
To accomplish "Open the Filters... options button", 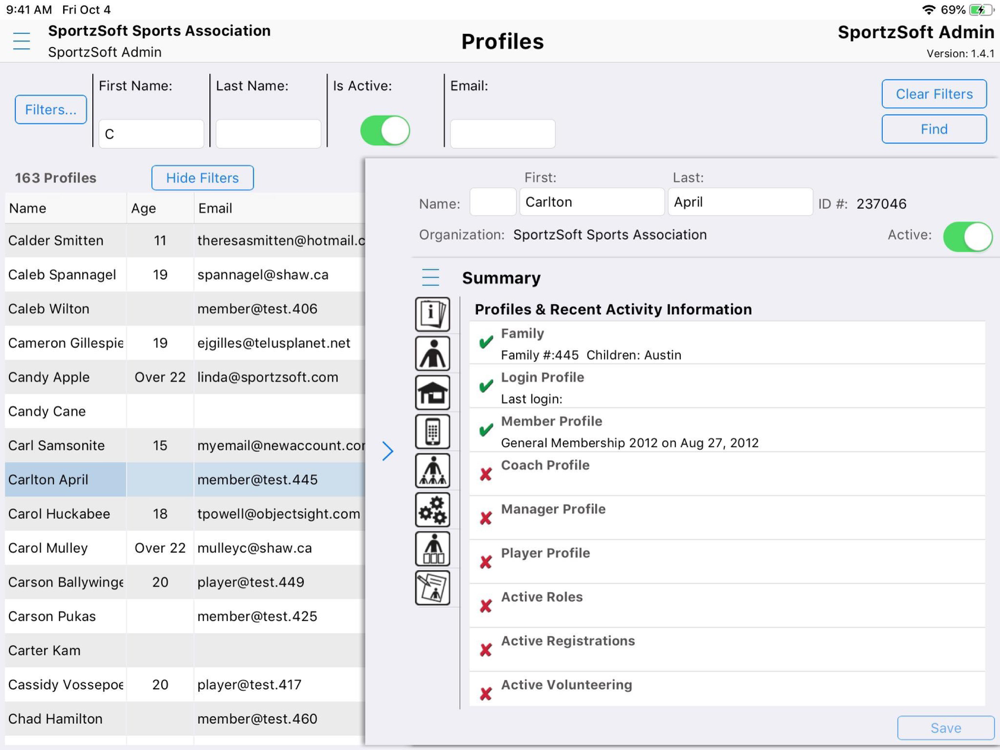I will coord(51,110).
